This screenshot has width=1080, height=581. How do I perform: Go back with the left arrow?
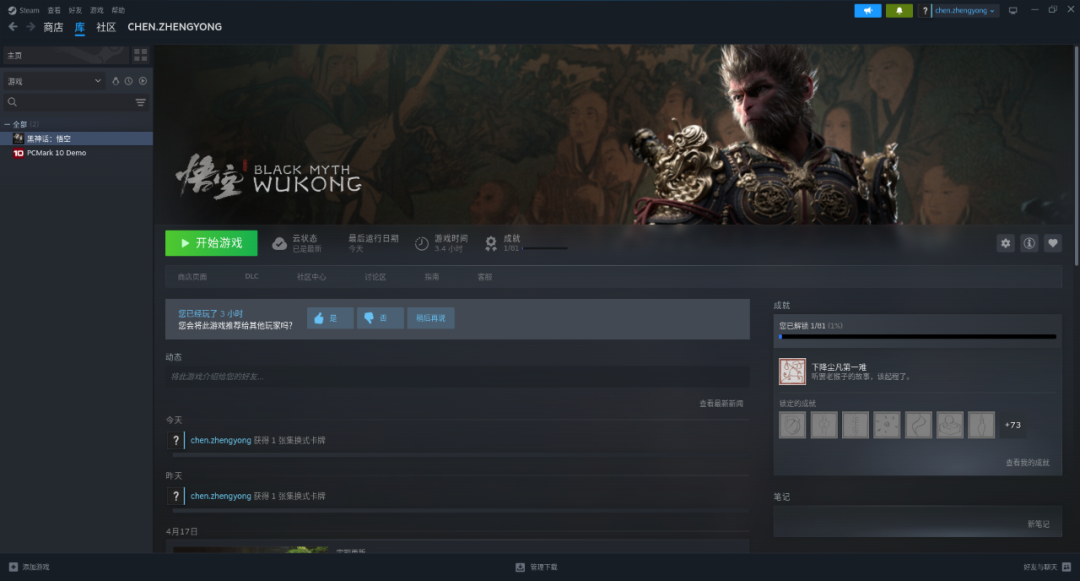click(x=13, y=27)
